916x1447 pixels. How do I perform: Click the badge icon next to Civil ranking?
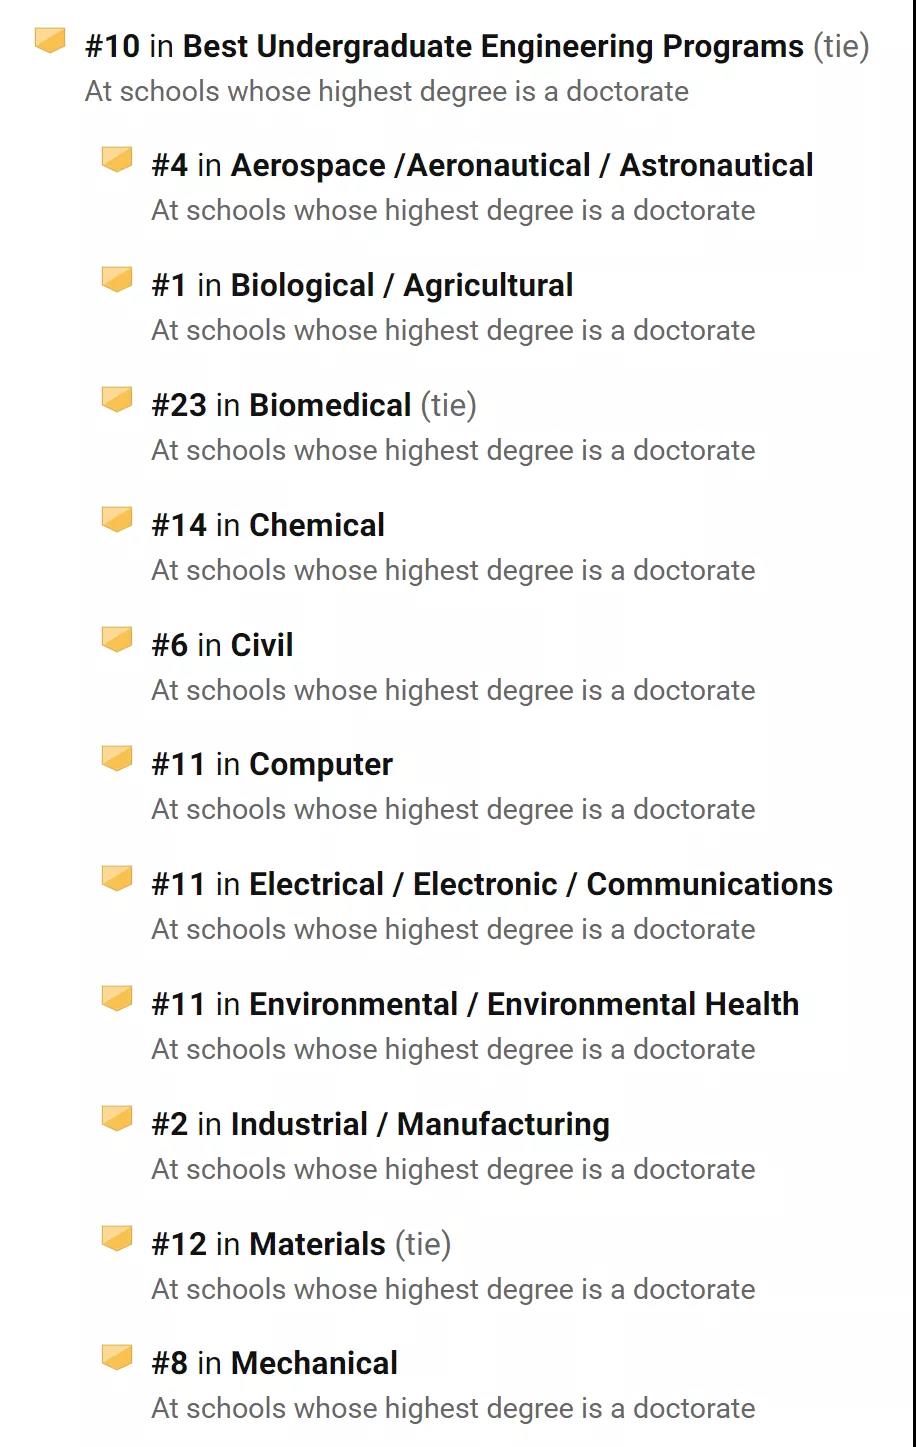coord(117,639)
